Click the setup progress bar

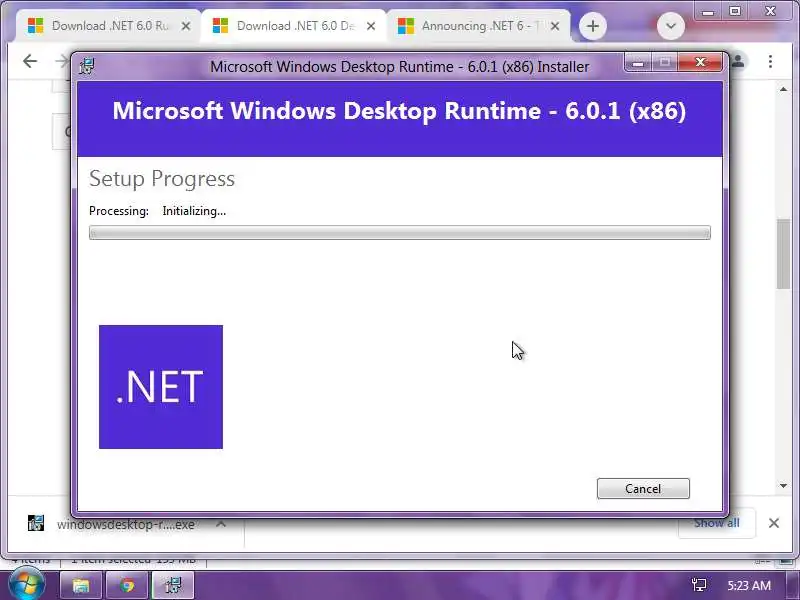tap(399, 233)
